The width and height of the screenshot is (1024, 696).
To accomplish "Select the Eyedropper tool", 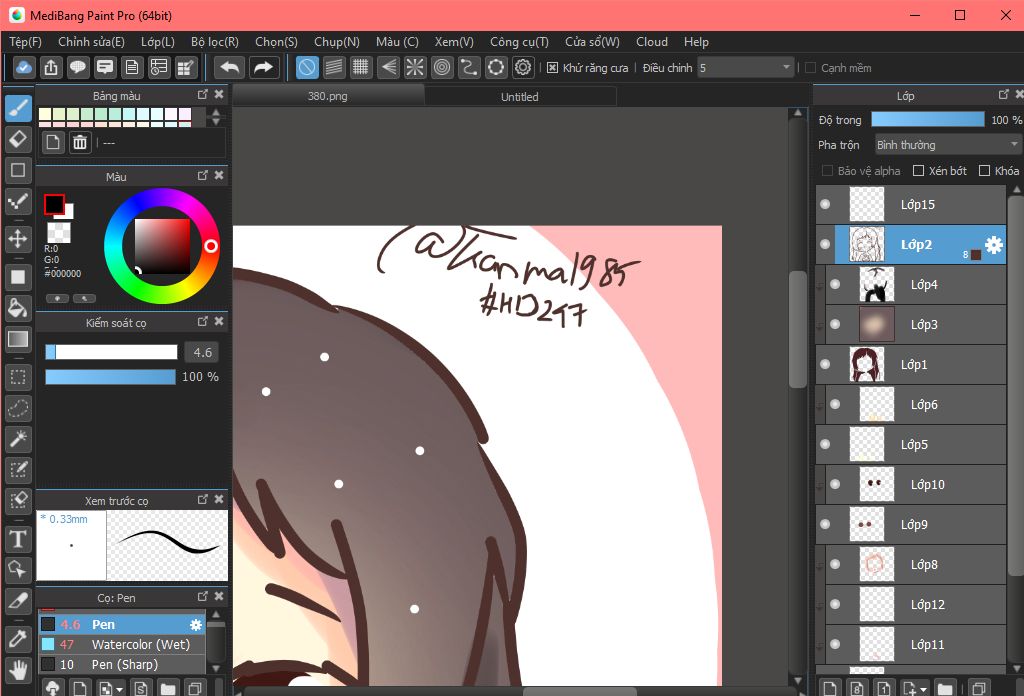I will [x=18, y=639].
